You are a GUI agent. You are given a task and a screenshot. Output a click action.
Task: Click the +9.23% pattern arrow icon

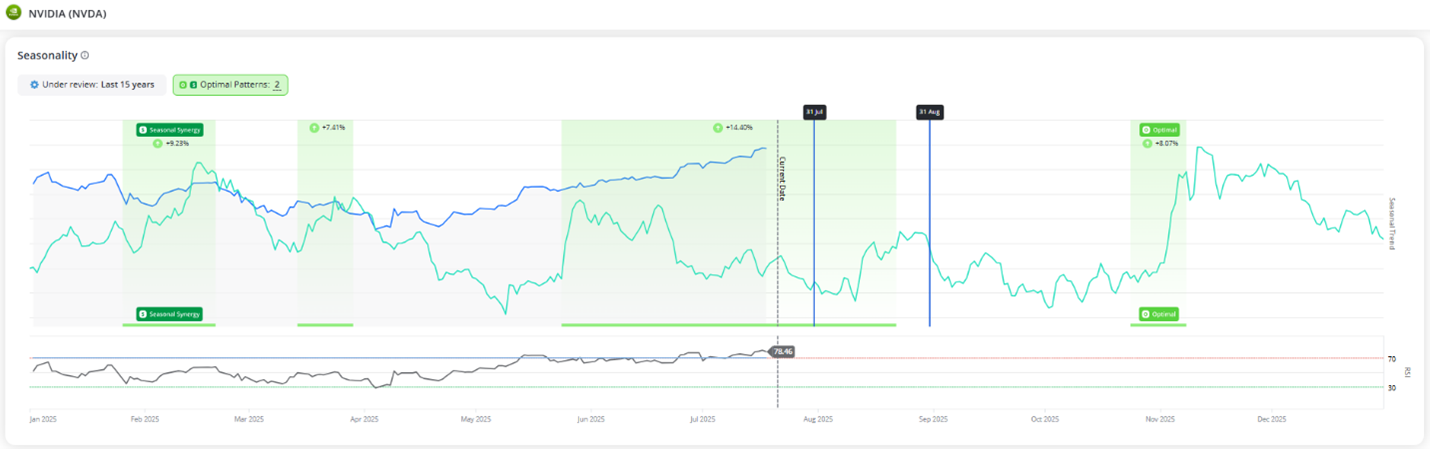point(158,144)
